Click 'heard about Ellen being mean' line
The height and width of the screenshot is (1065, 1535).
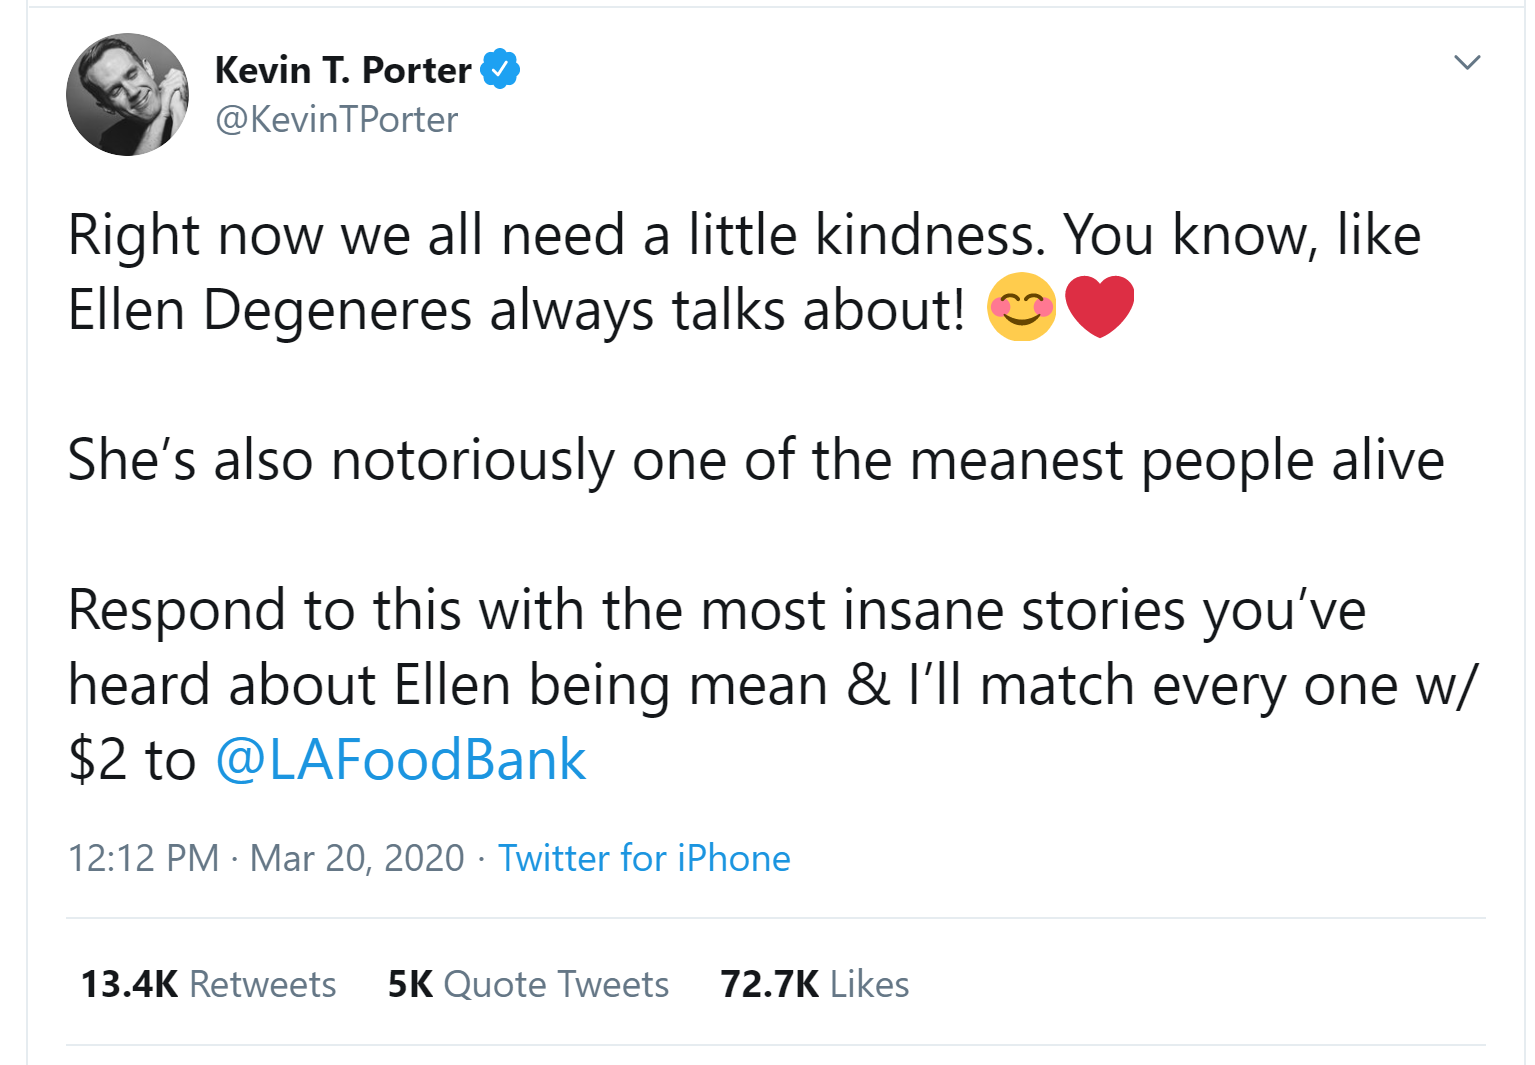773,686
